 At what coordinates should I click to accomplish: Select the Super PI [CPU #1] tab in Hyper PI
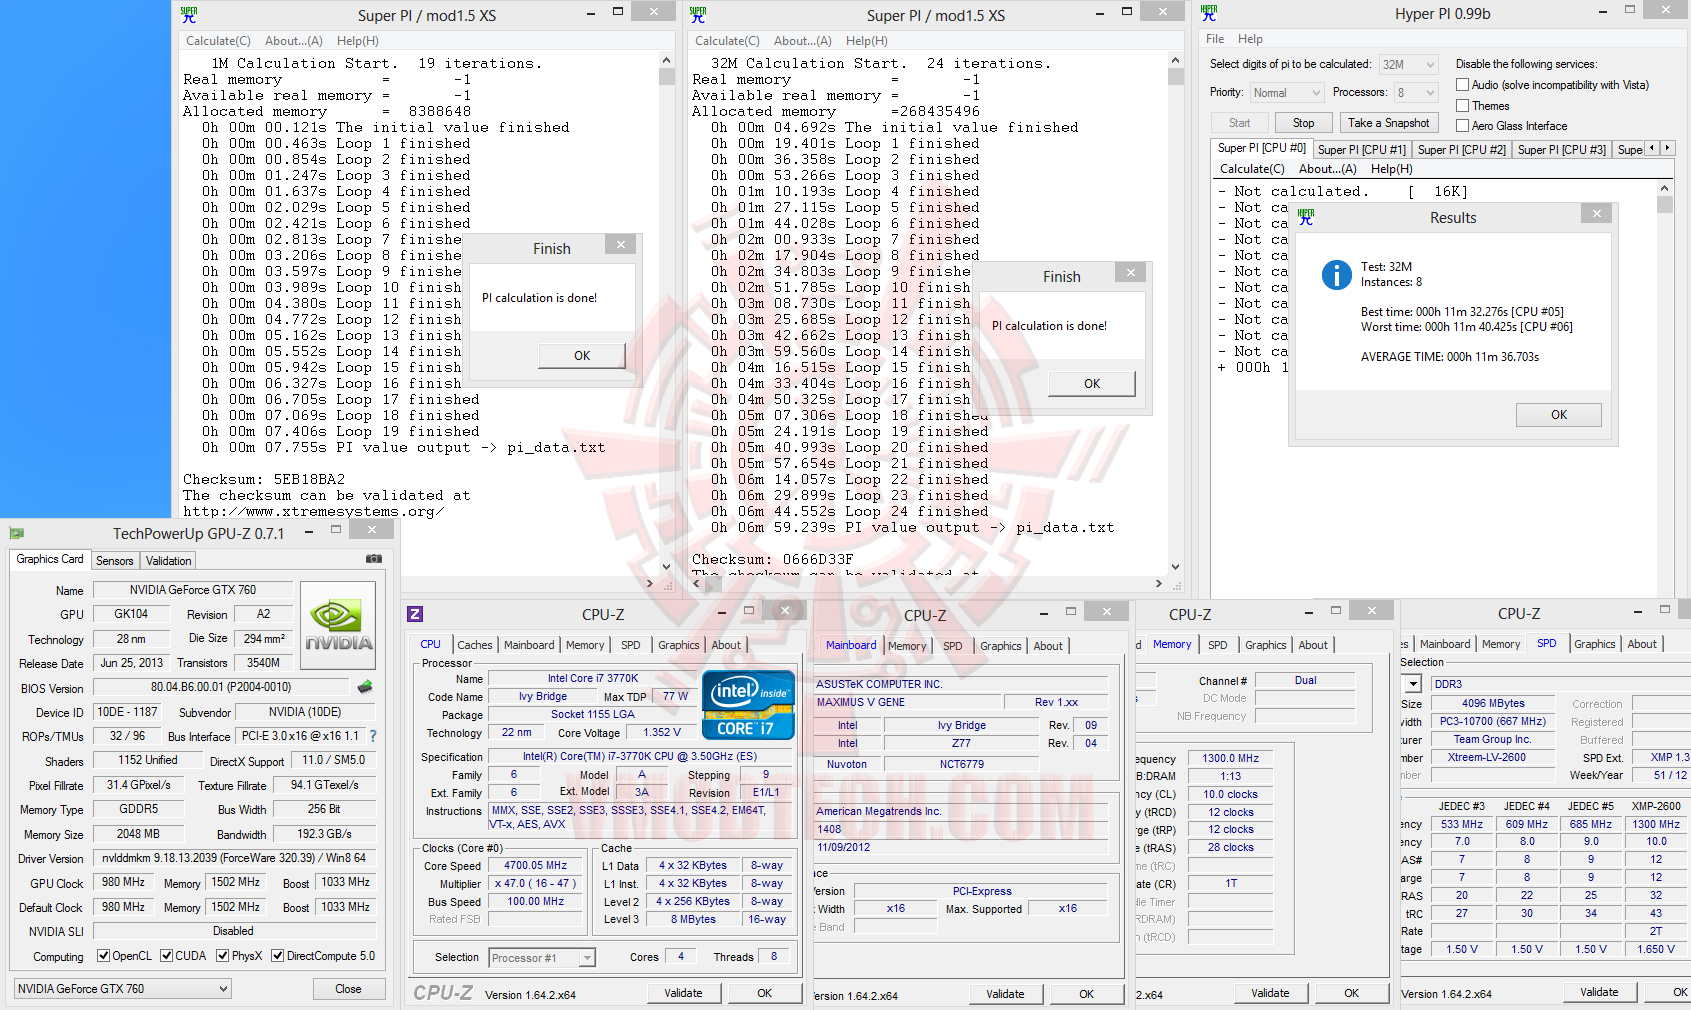[1361, 150]
